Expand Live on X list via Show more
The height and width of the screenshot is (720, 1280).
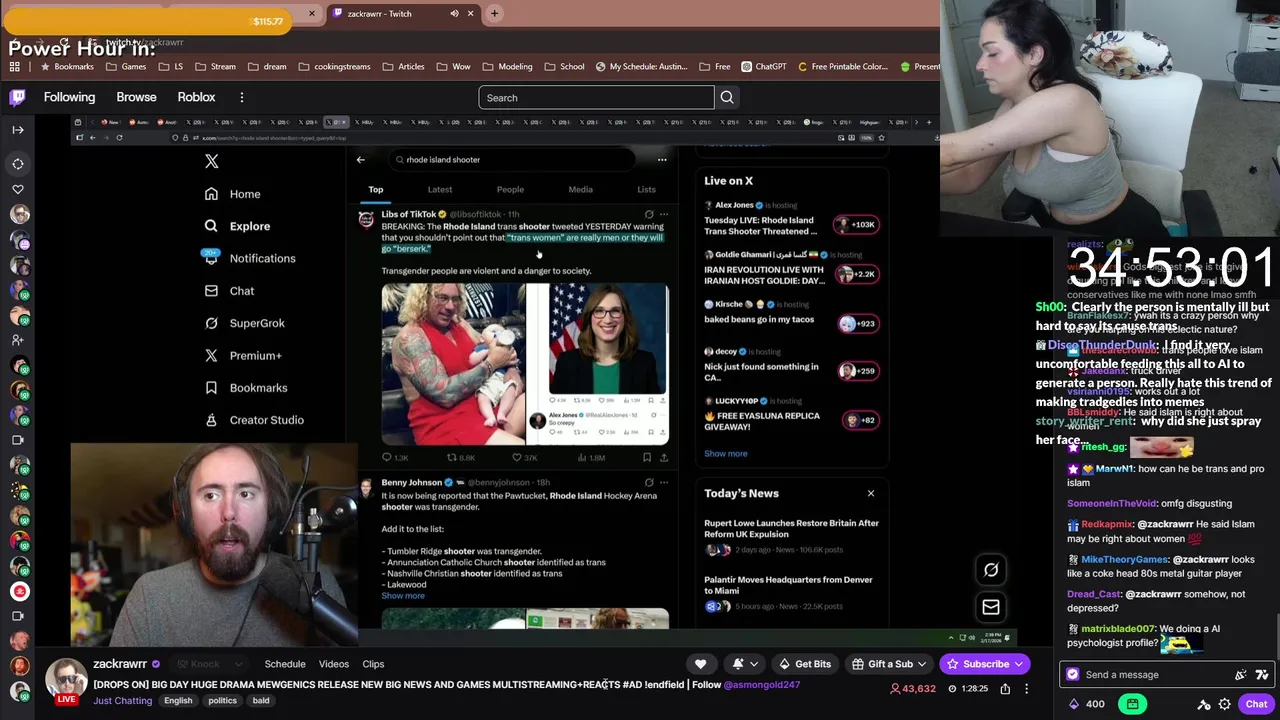tap(726, 453)
